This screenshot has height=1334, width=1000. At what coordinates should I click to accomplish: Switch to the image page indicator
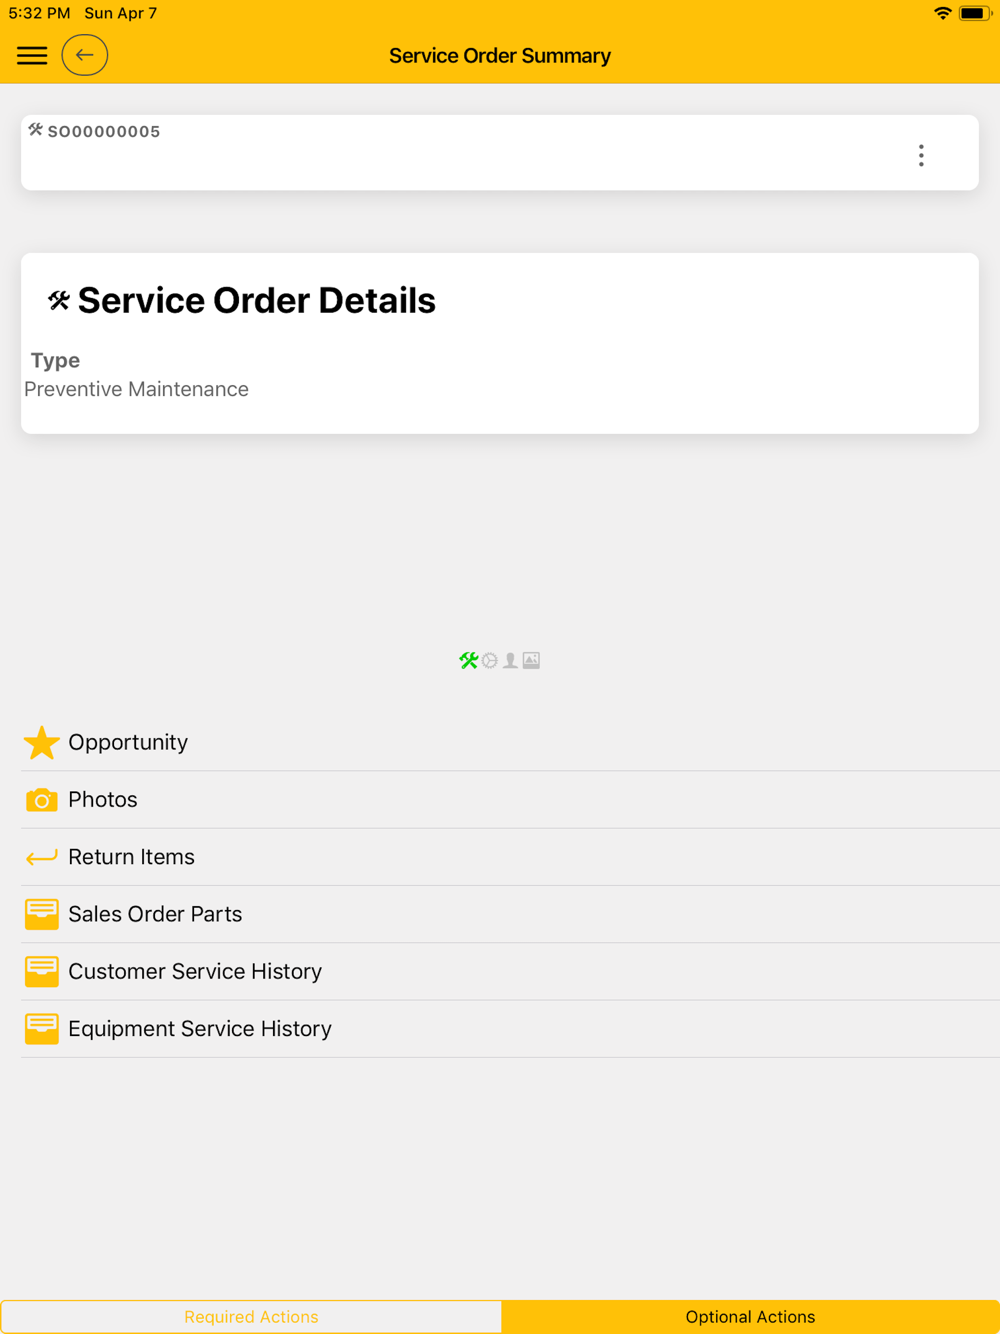(531, 660)
